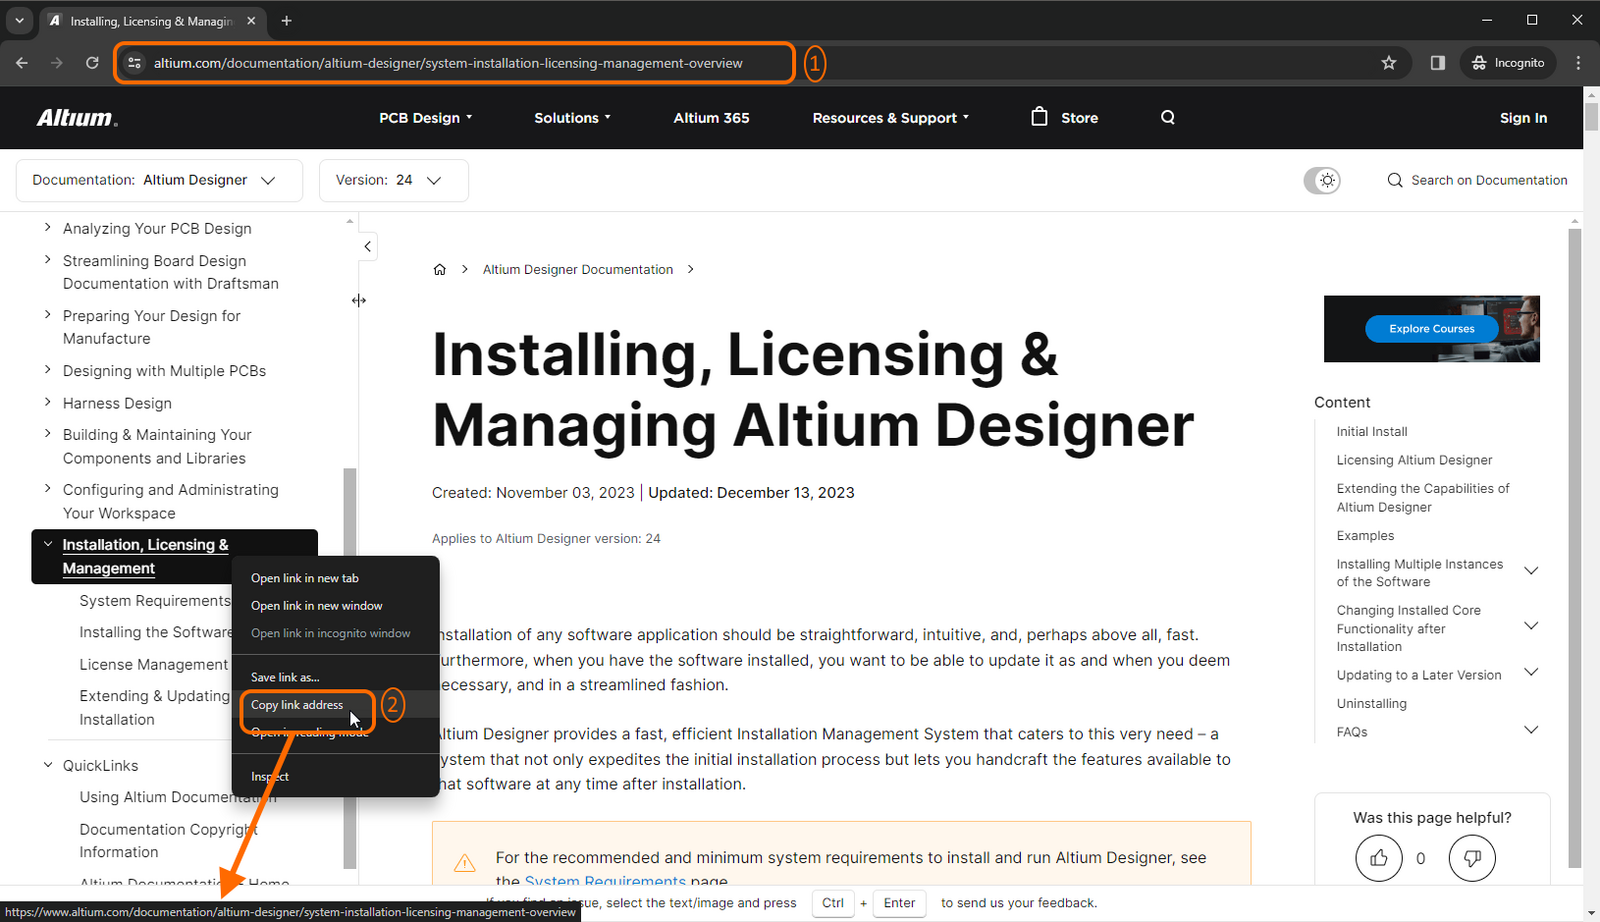Click the Explore Courses button
The width and height of the screenshot is (1600, 922).
pos(1431,329)
